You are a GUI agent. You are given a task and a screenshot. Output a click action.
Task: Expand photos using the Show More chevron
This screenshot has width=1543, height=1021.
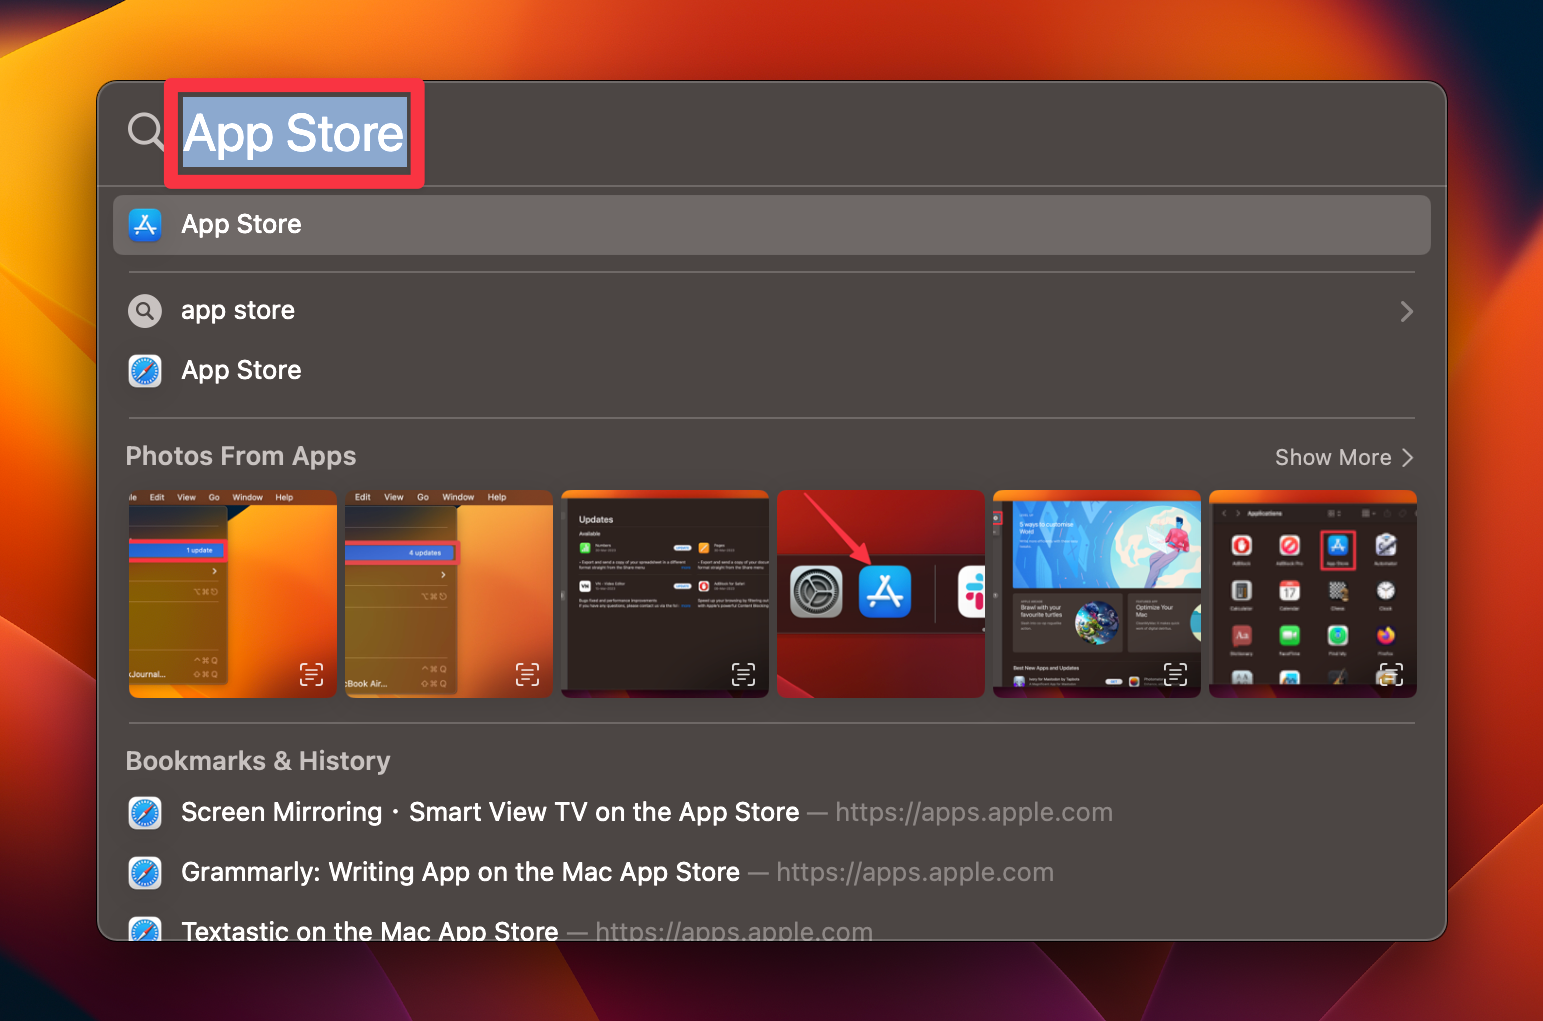[1408, 458]
